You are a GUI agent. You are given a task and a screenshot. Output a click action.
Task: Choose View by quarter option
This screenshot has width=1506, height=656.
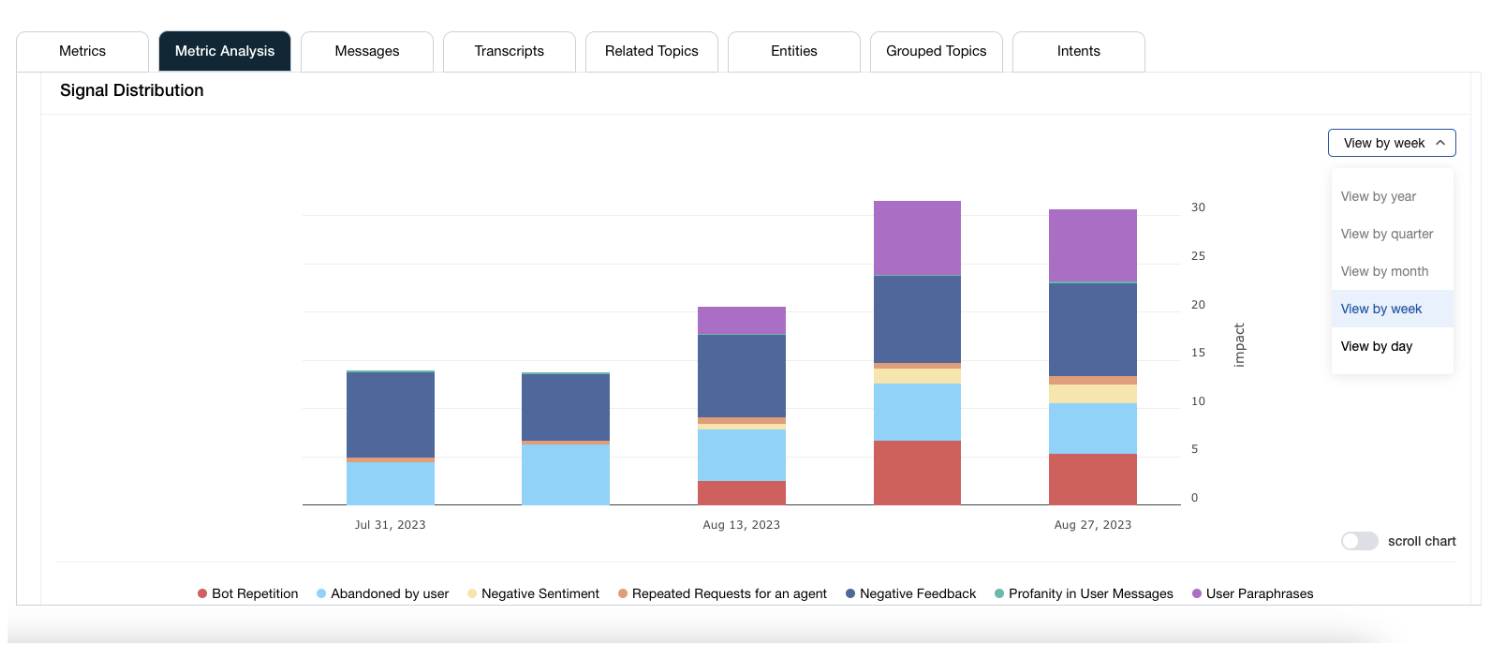pyautogui.click(x=1386, y=234)
